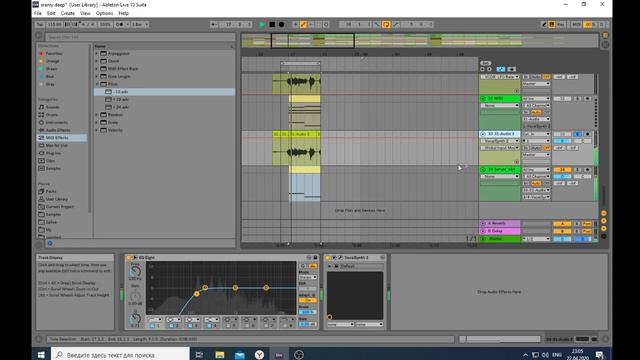Viewport: 640px width, 360px height.
Task: Select Favorites red collection
Action: [x=53, y=53]
